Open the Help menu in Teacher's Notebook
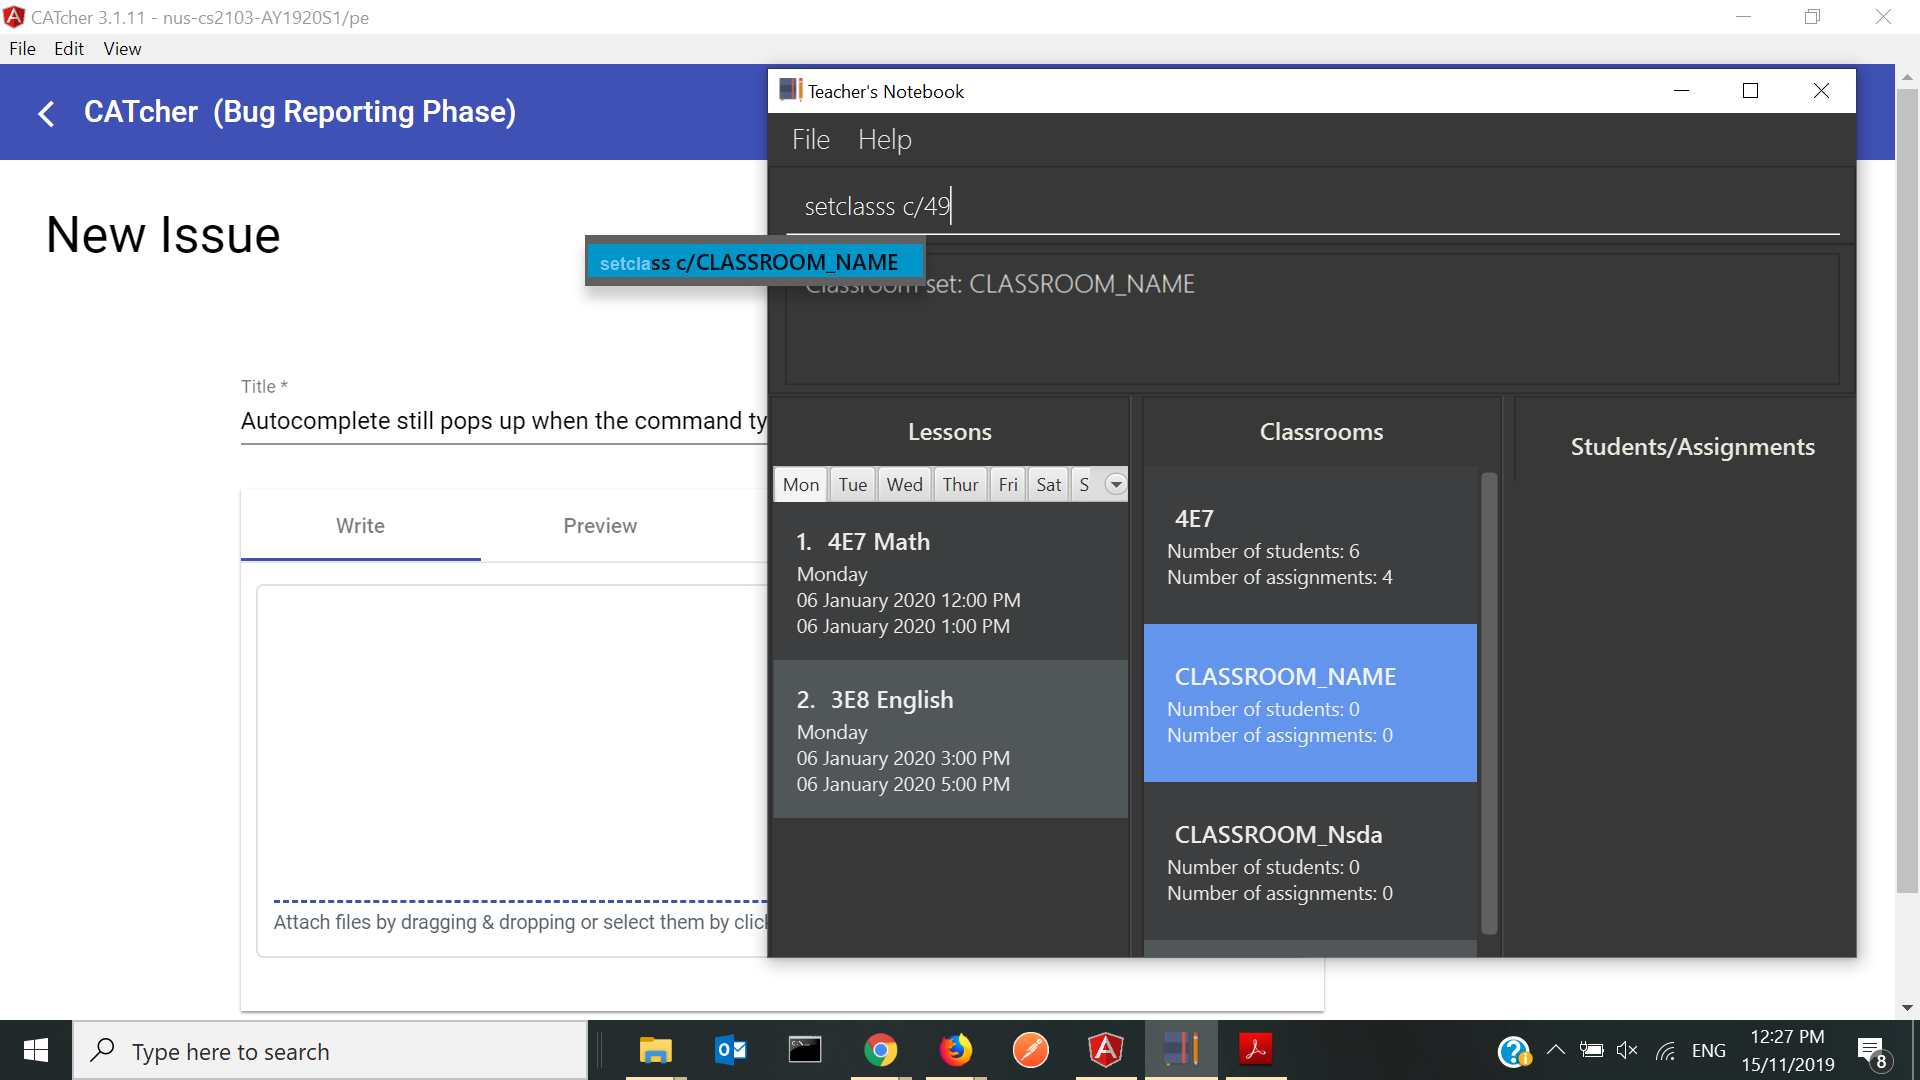 884,140
